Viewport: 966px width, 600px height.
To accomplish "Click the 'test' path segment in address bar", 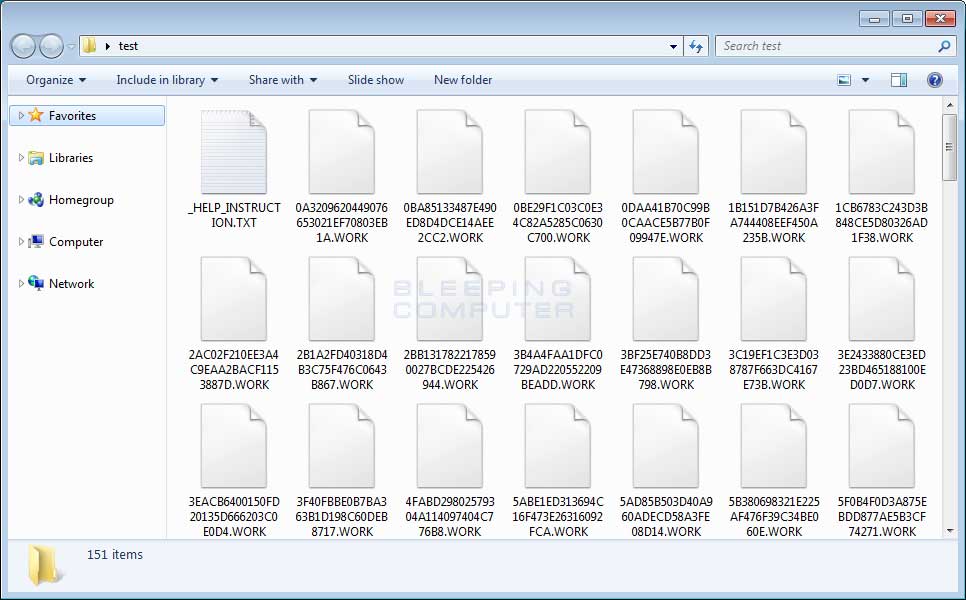I will (128, 46).
